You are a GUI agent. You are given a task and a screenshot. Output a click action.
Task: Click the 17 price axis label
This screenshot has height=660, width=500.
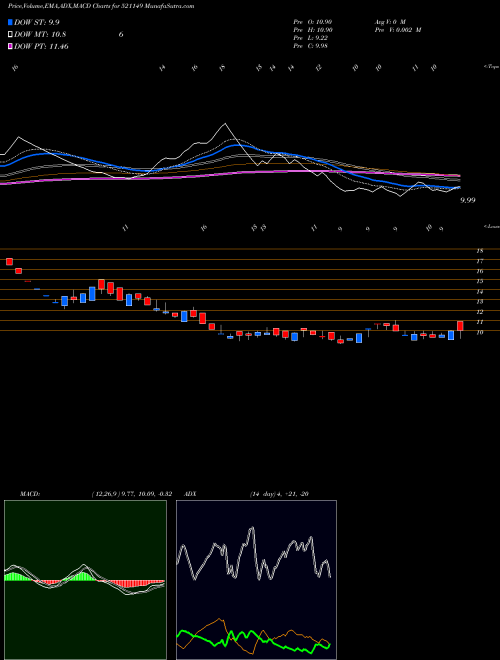click(x=479, y=261)
